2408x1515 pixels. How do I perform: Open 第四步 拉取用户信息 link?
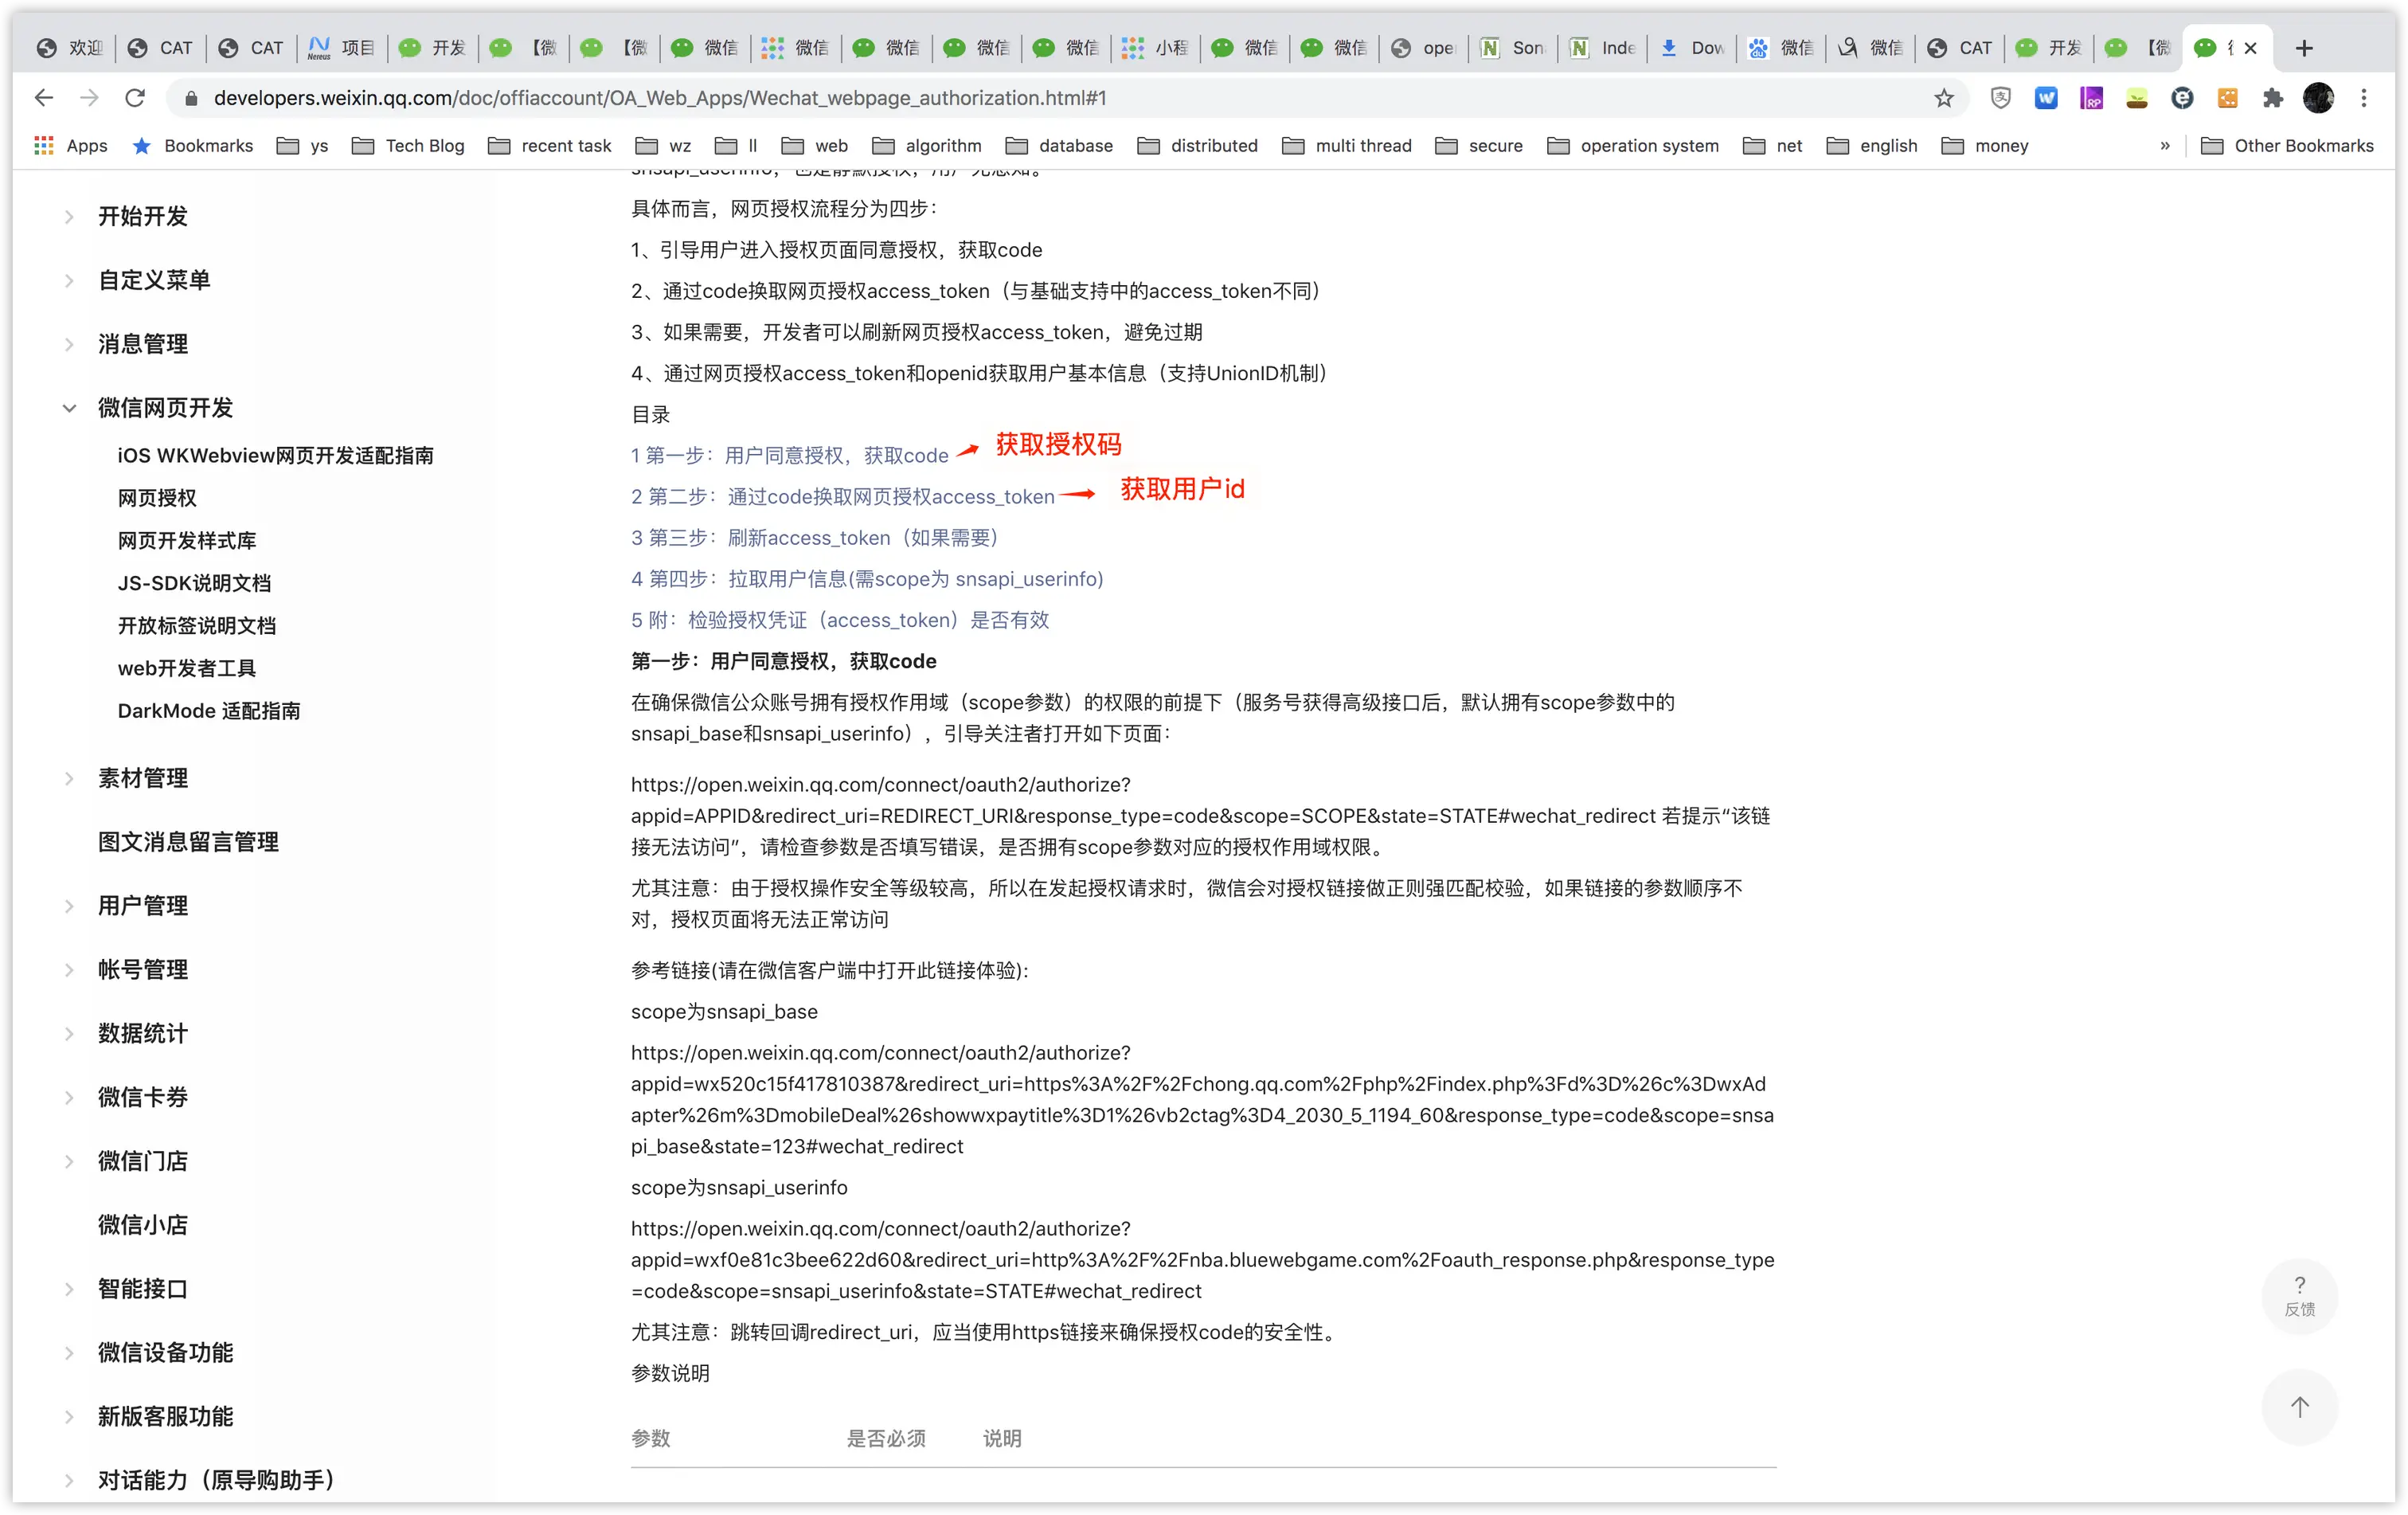tap(866, 579)
